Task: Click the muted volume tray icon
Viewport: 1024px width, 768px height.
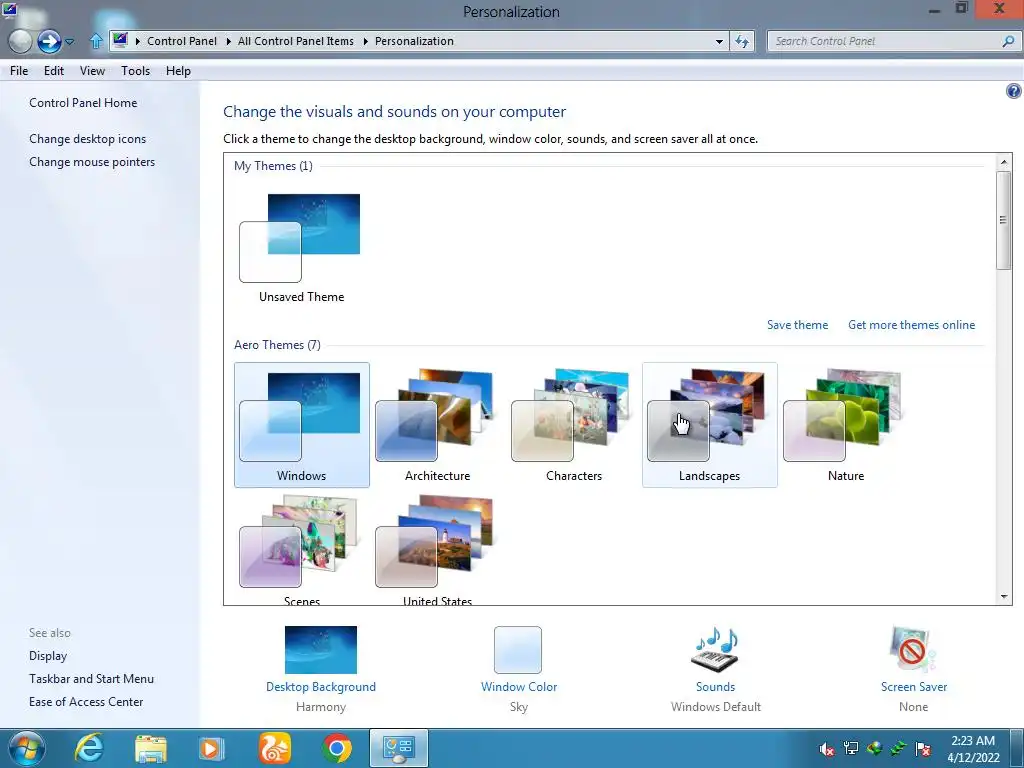Action: click(x=827, y=748)
